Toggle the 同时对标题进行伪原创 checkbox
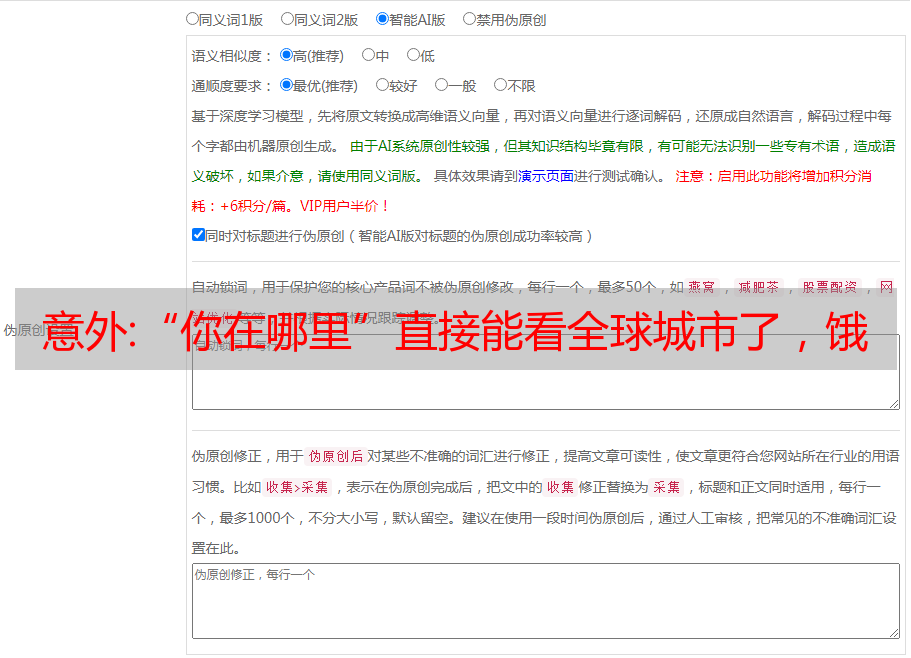Viewport: 911px width, 658px height. (x=198, y=235)
